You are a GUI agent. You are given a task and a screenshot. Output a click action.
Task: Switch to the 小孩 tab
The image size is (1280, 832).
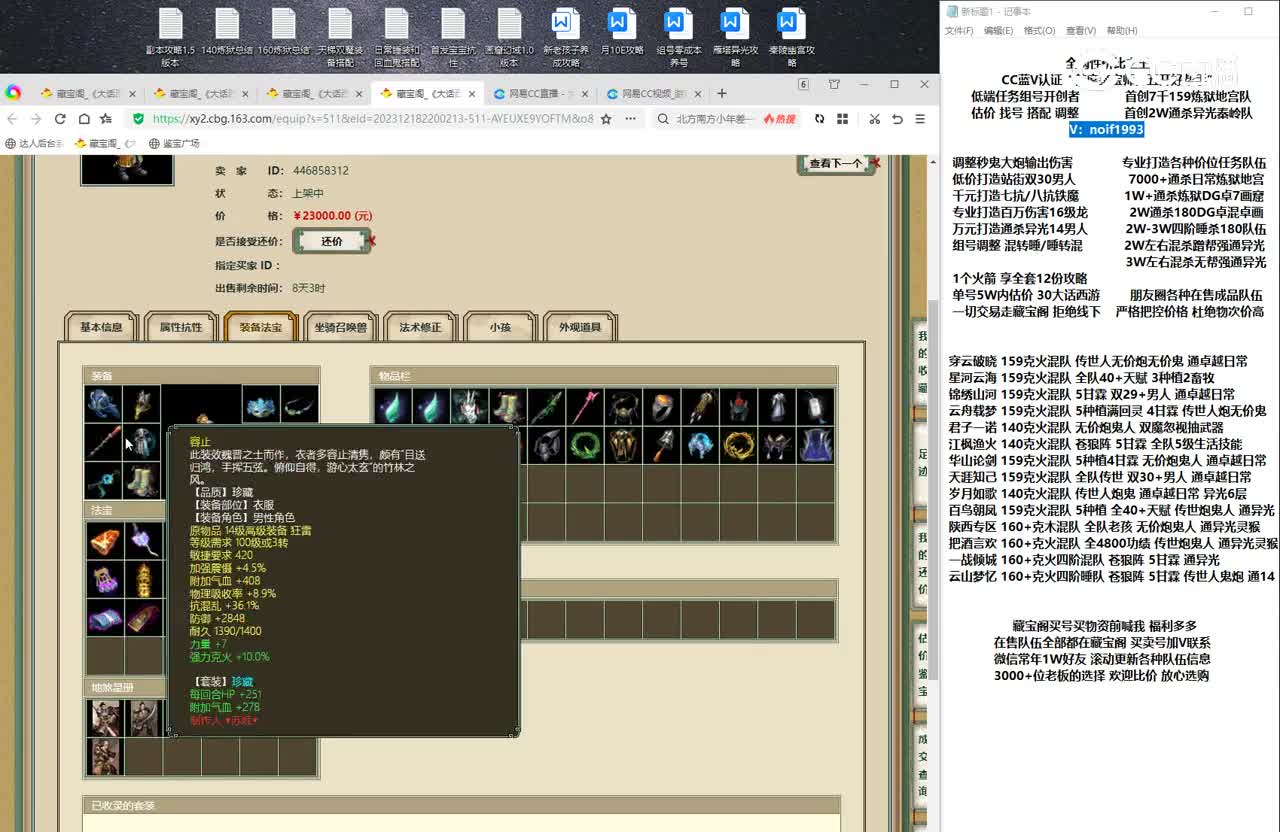(x=500, y=327)
